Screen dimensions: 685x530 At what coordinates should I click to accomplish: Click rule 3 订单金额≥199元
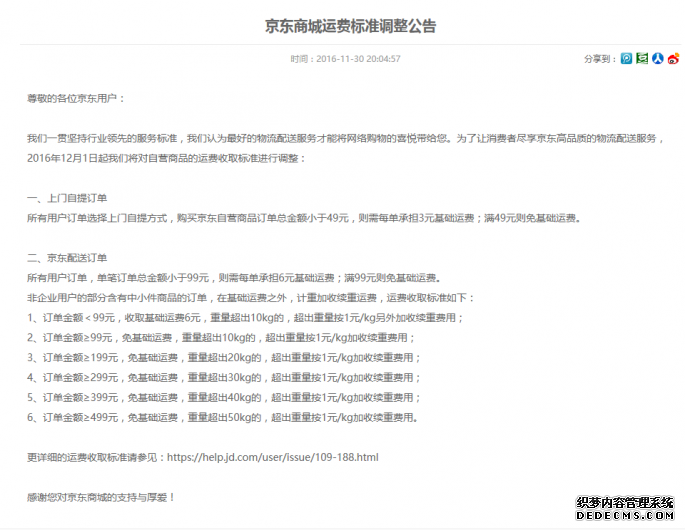click(x=224, y=358)
